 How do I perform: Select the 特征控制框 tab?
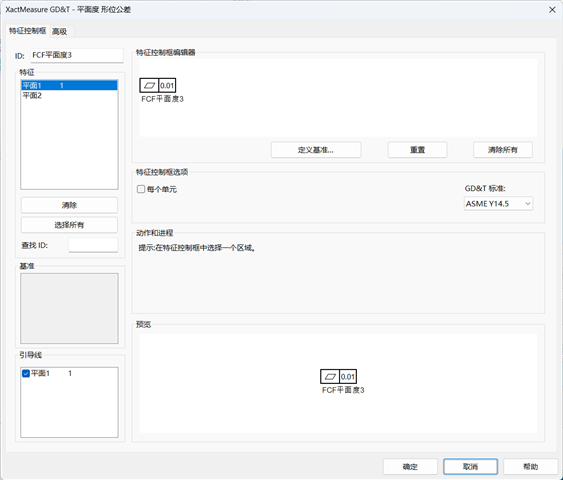coord(28,31)
